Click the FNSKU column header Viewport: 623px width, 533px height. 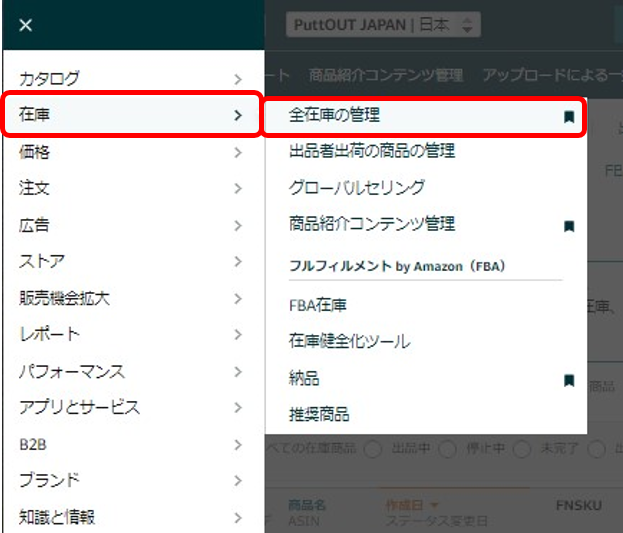tap(578, 505)
